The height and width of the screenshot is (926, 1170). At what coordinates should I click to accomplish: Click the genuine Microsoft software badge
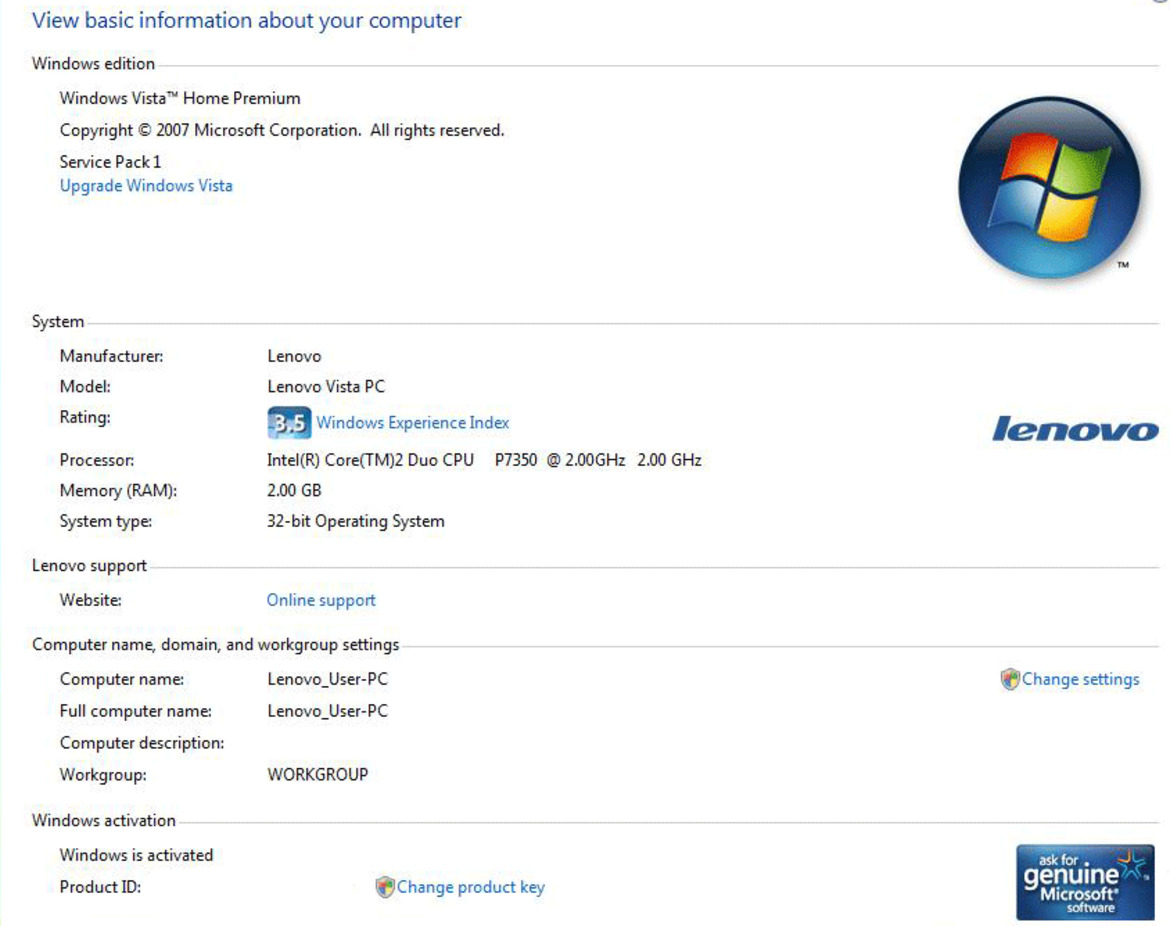tap(1085, 882)
